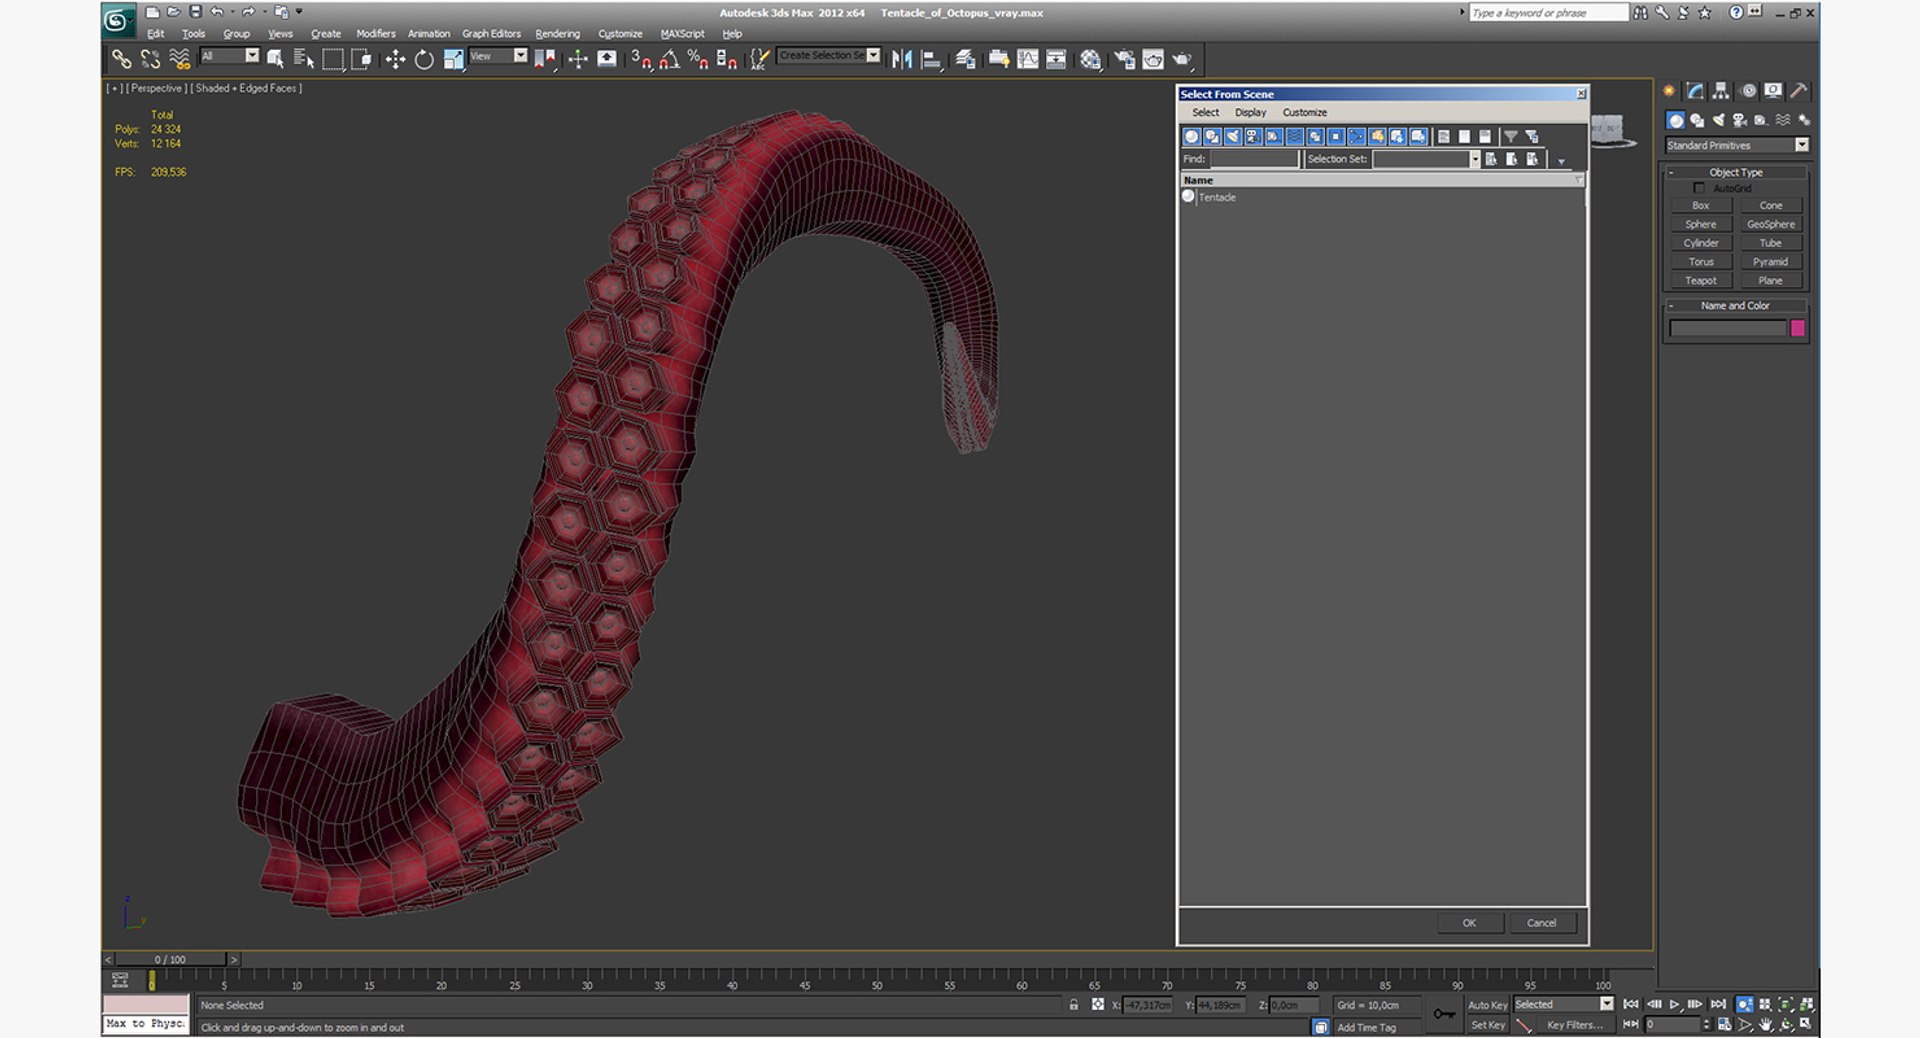Click Bind to Space Warp icon
Screen dimensions: 1920x1038
(179, 60)
